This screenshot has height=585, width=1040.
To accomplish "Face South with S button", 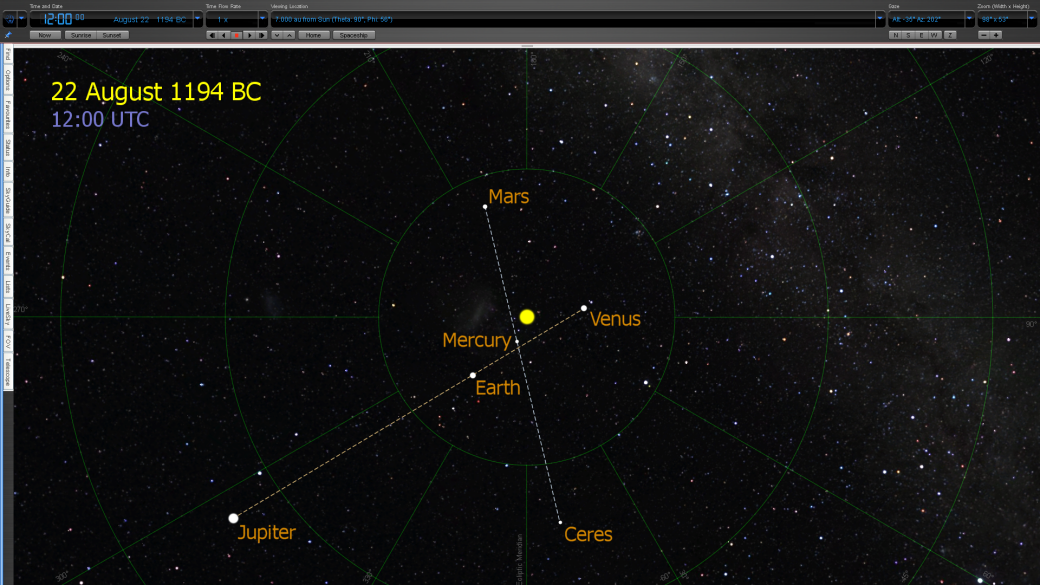I will click(x=909, y=35).
